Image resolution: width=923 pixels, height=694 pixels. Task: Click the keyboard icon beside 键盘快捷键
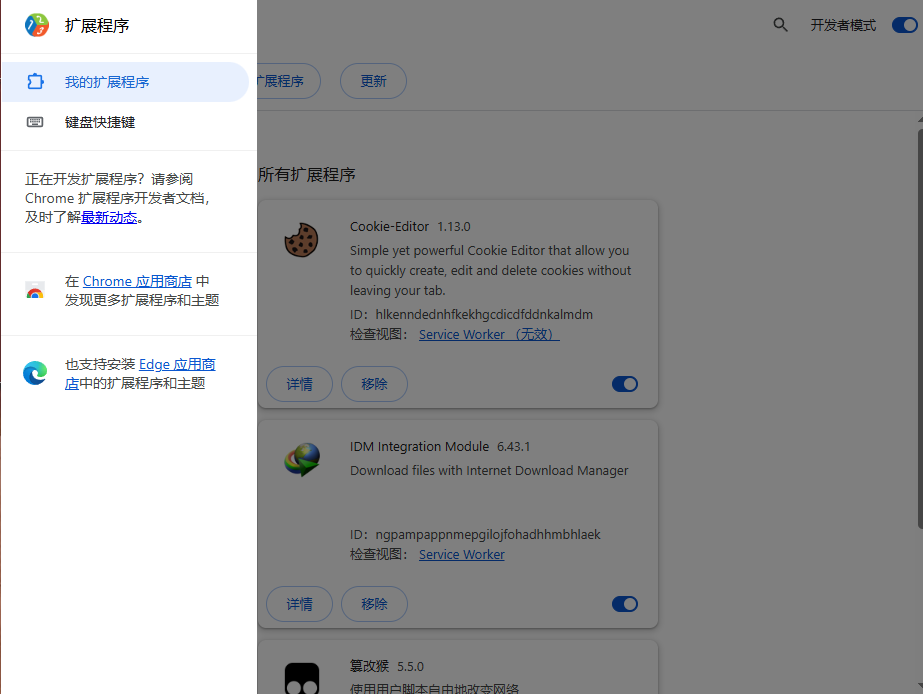coord(35,122)
